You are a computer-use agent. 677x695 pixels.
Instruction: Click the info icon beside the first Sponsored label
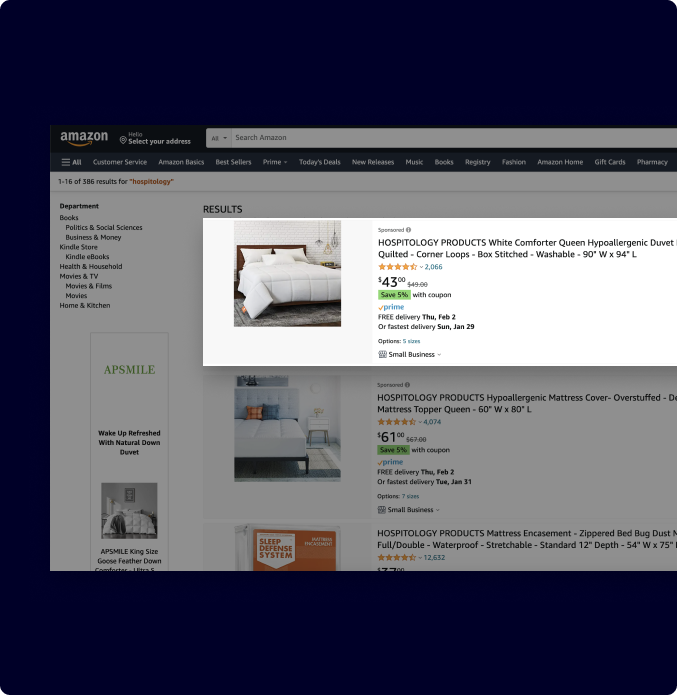(408, 230)
